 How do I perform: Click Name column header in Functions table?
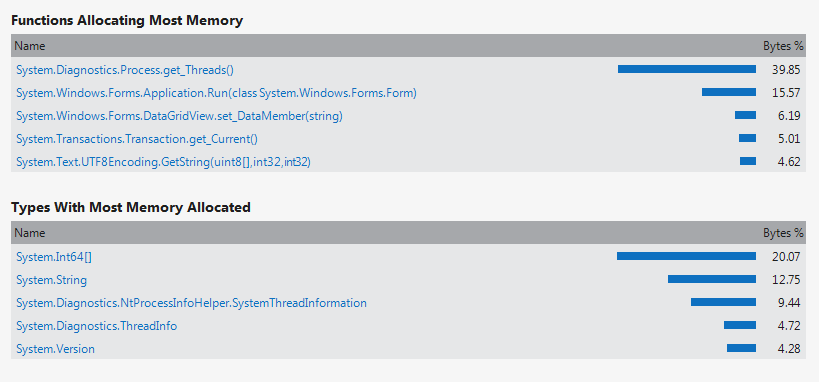pos(30,46)
